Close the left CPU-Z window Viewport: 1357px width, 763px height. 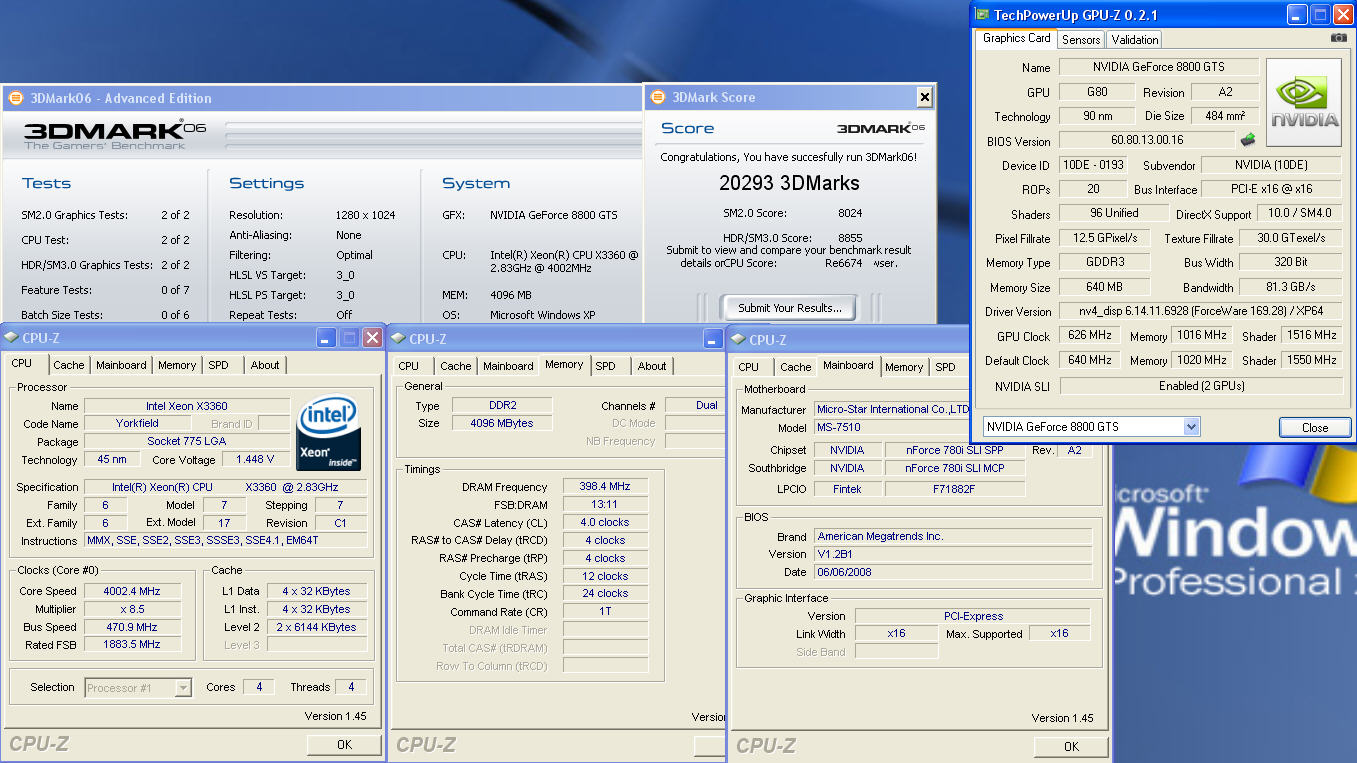pyautogui.click(x=372, y=338)
